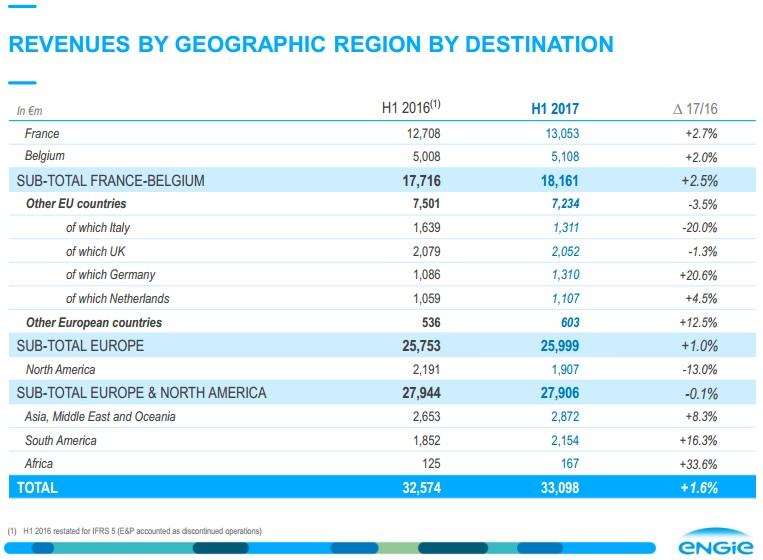Click Asia row change +8.3%
The width and height of the screenshot is (763, 560).
tap(701, 416)
